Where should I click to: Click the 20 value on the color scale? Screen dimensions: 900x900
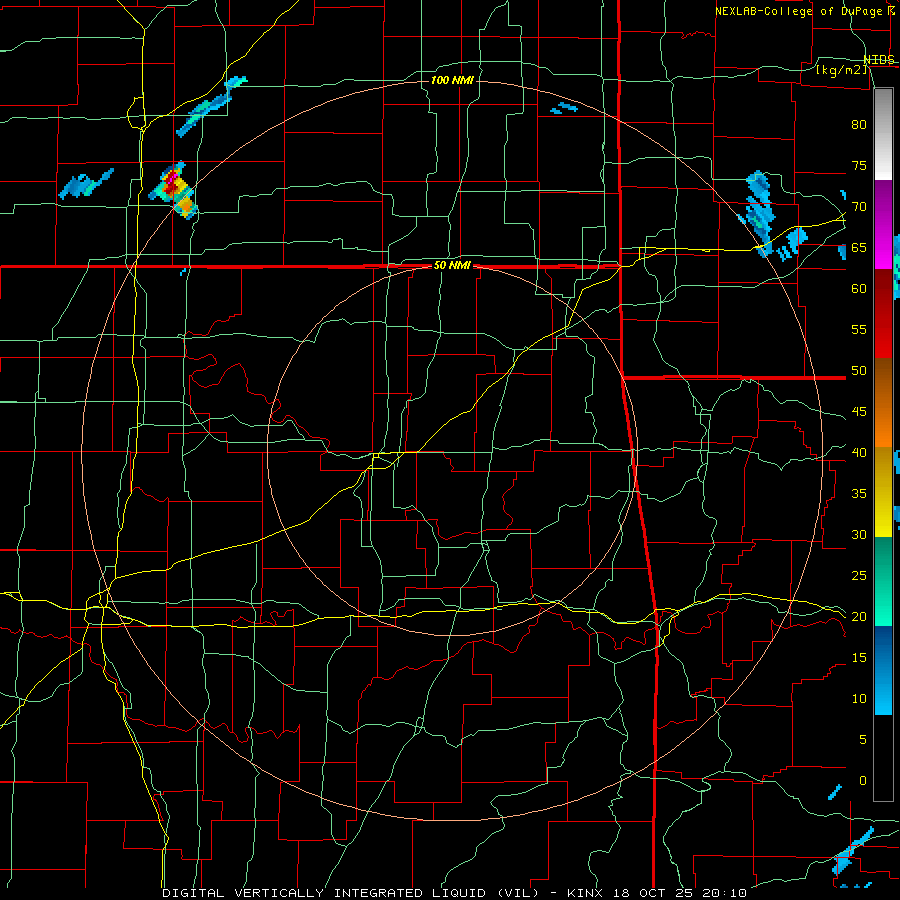859,617
